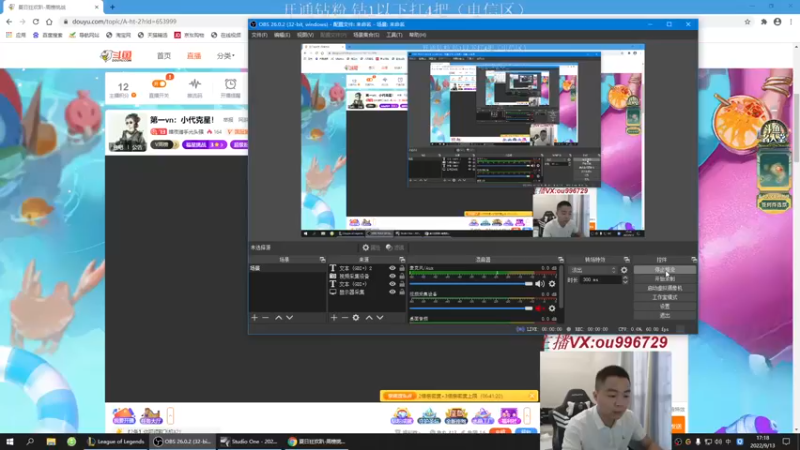800x450 pixels.
Task: Toggle visibility of display capture source
Action: pos(392,292)
